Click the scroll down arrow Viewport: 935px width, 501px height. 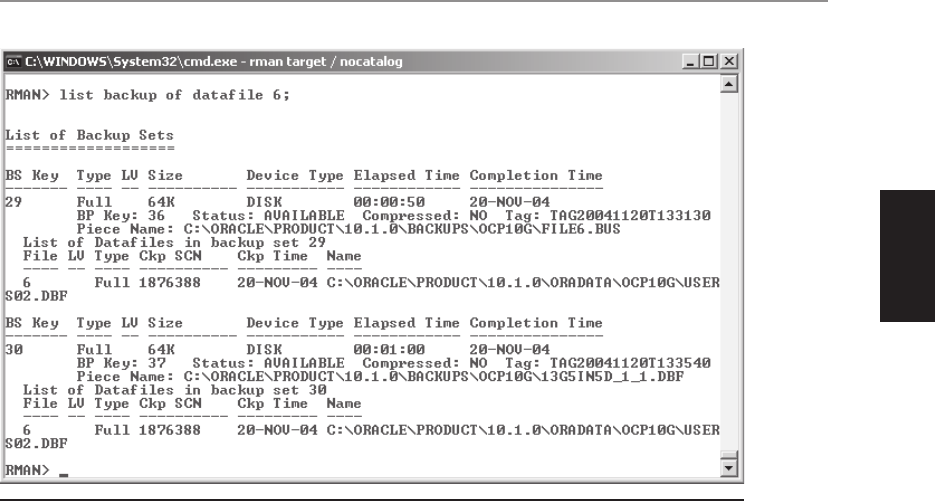point(729,469)
